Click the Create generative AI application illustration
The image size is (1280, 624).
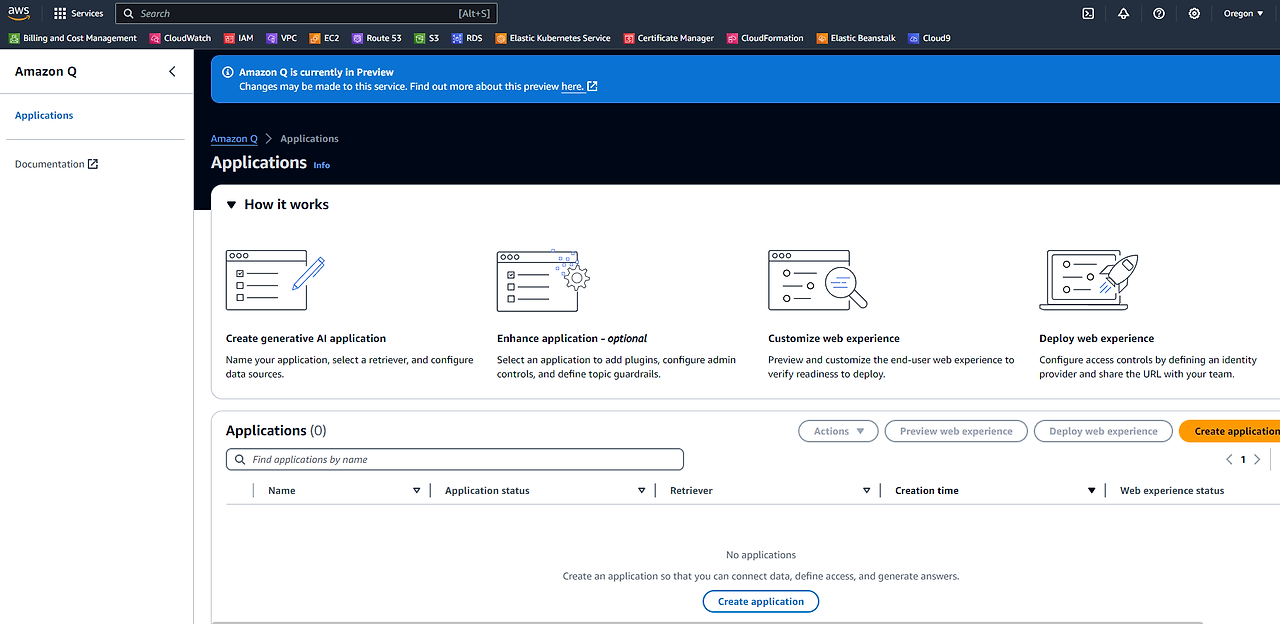pyautogui.click(x=275, y=280)
